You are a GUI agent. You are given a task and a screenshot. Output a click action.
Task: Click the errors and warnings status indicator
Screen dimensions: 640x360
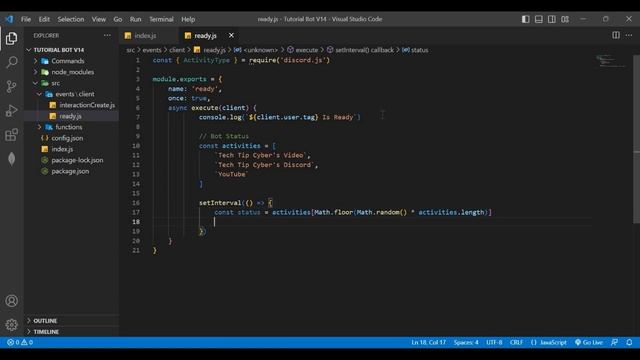point(20,342)
